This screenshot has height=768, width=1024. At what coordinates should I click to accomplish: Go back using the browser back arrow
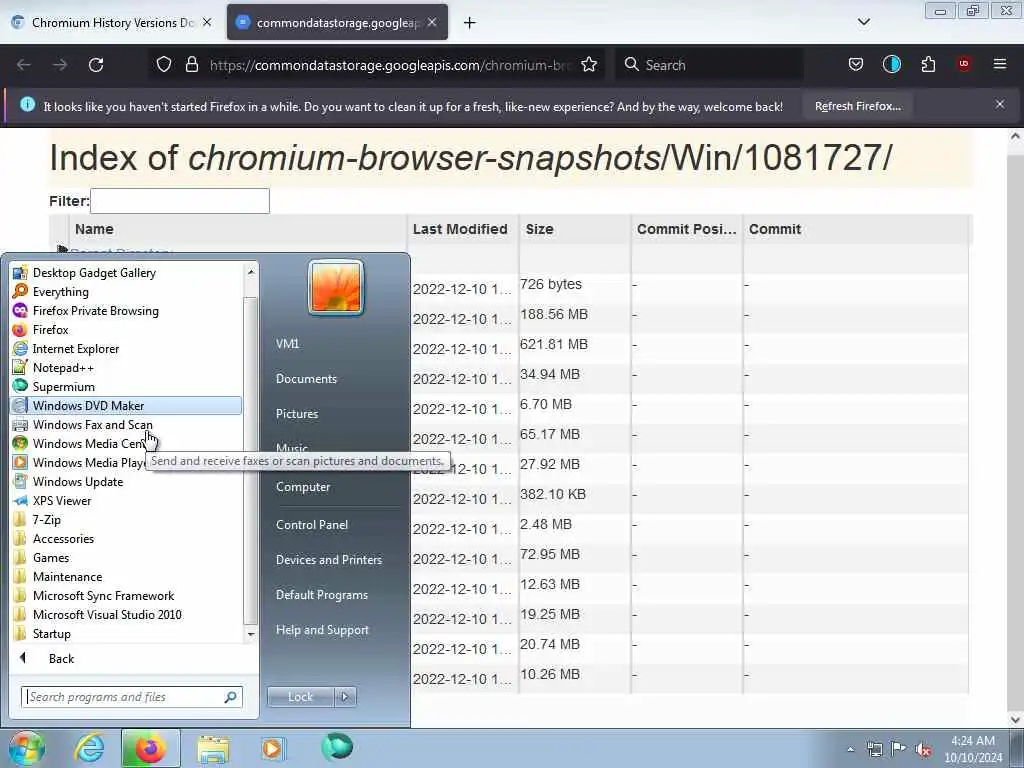24,65
